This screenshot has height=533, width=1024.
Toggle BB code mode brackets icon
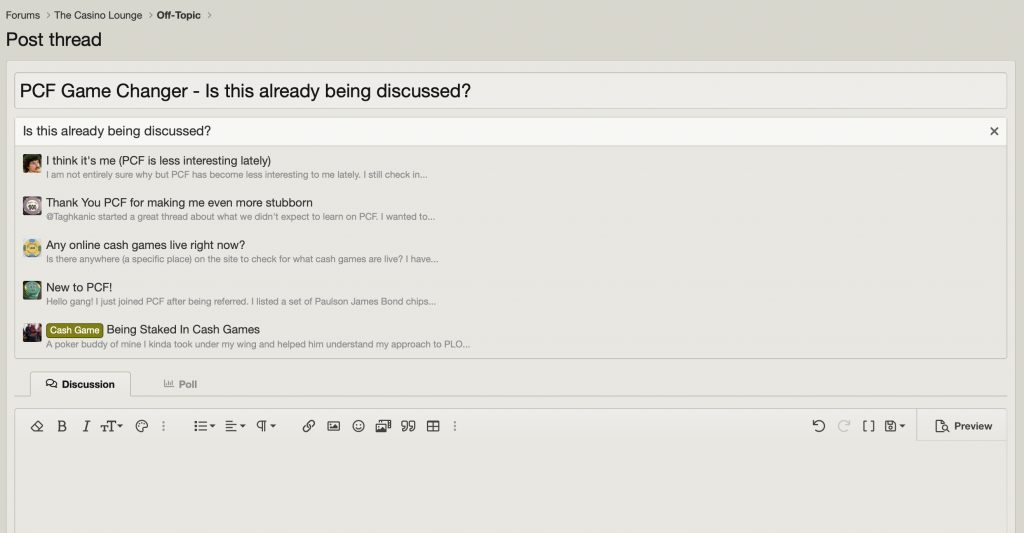tap(869, 426)
